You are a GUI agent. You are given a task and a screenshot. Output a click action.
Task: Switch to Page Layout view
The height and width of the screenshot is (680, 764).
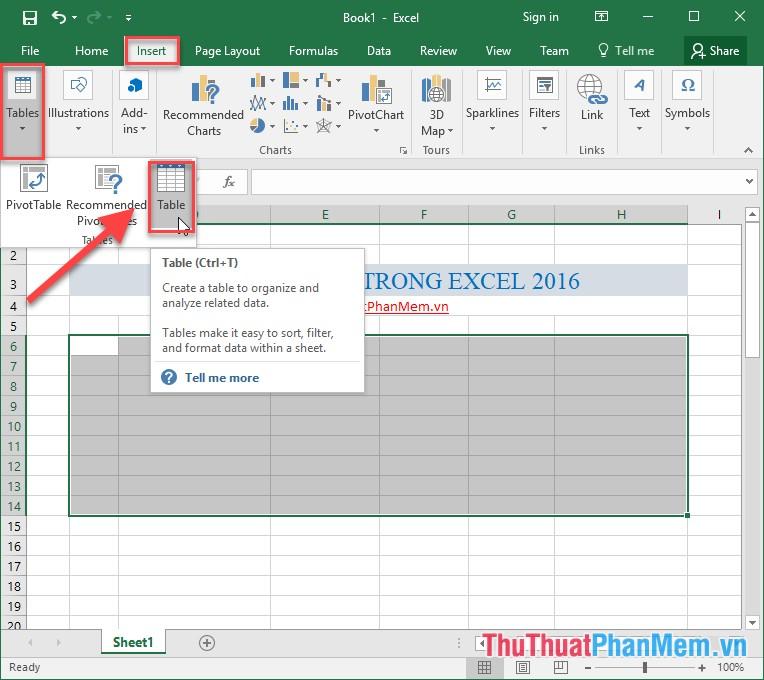pyautogui.click(x=523, y=667)
